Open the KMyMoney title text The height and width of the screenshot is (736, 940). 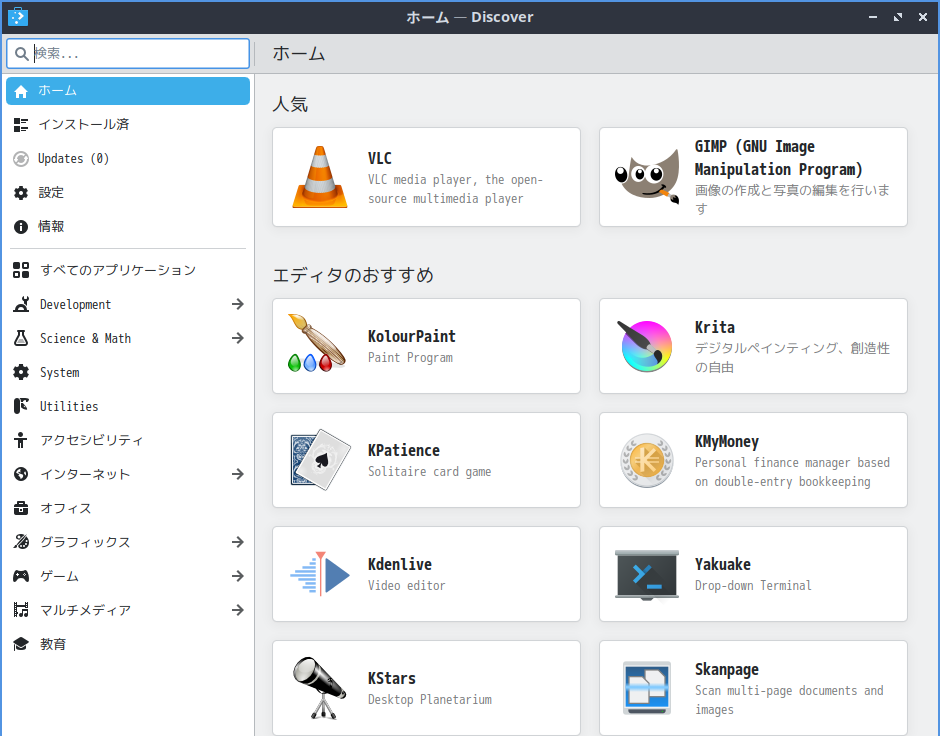(727, 442)
